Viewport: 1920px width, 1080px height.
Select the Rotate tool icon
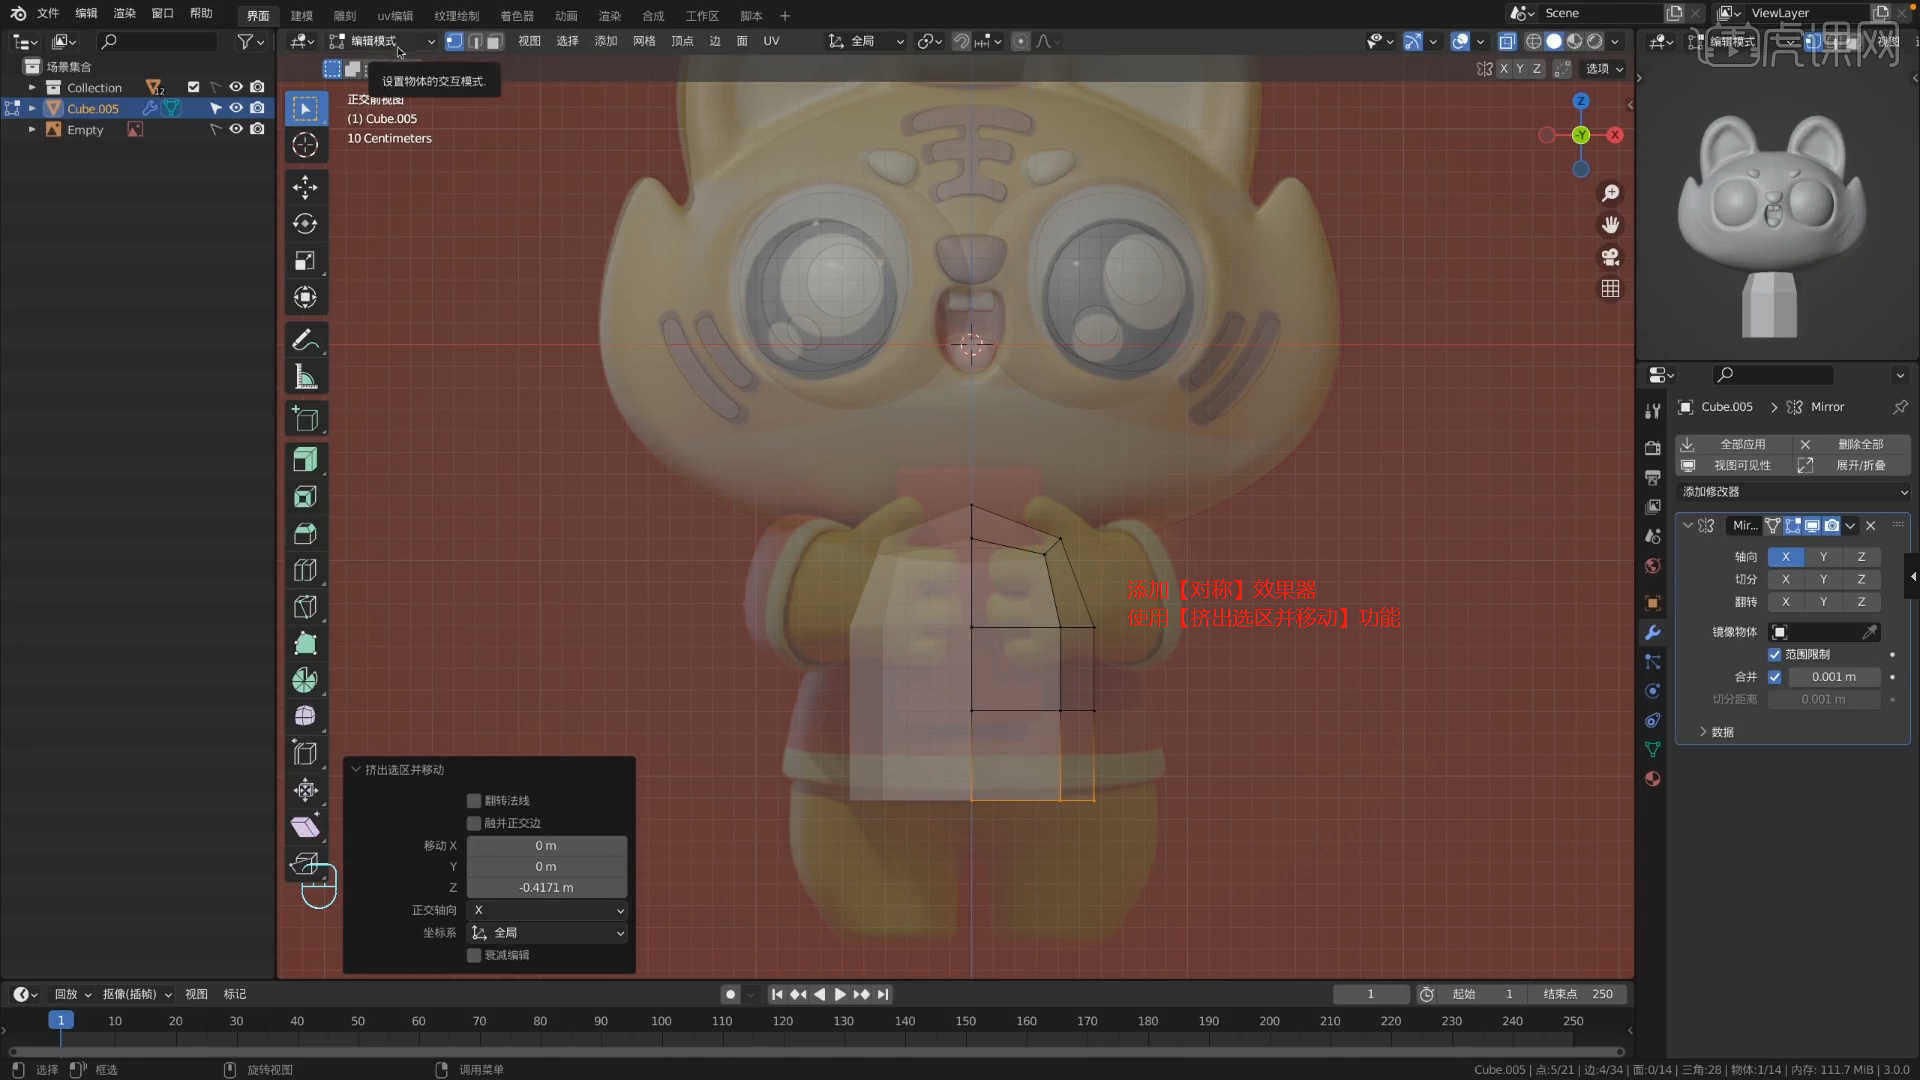click(x=305, y=224)
